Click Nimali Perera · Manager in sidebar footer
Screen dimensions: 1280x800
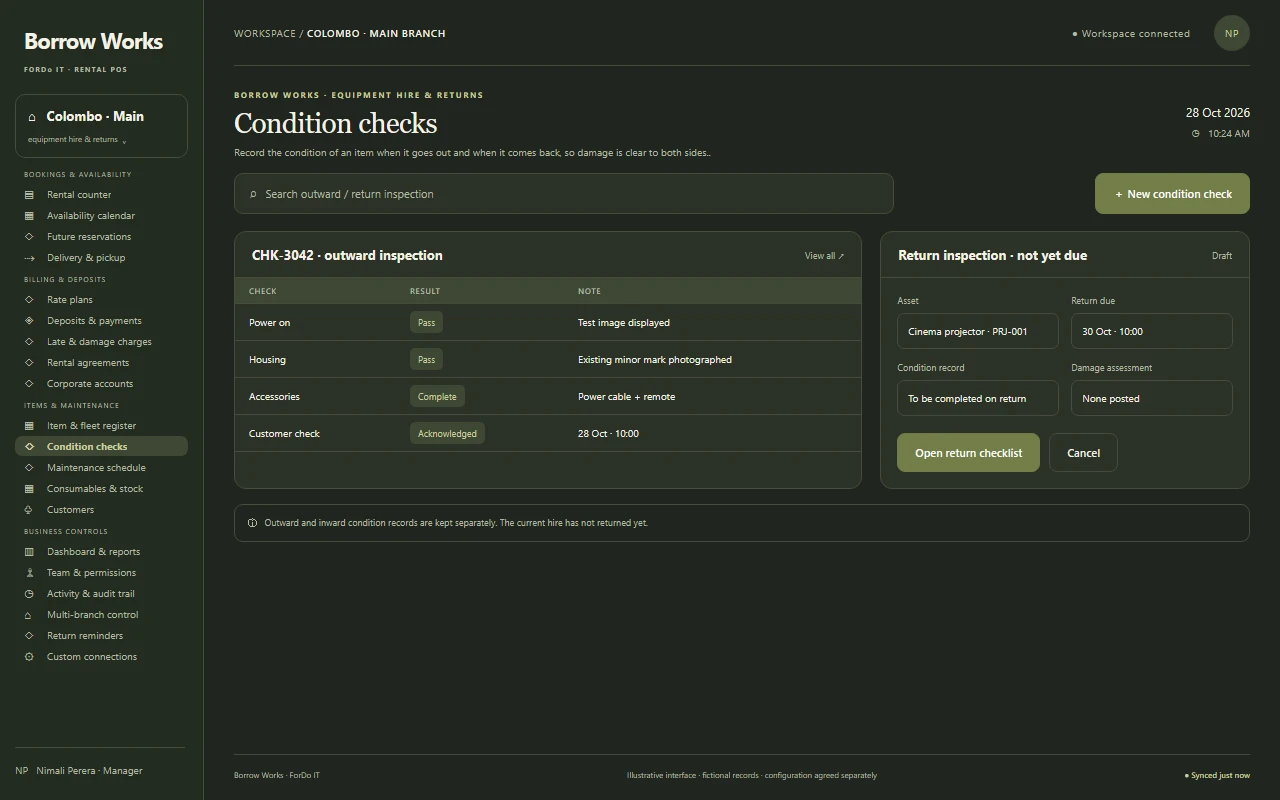79,771
